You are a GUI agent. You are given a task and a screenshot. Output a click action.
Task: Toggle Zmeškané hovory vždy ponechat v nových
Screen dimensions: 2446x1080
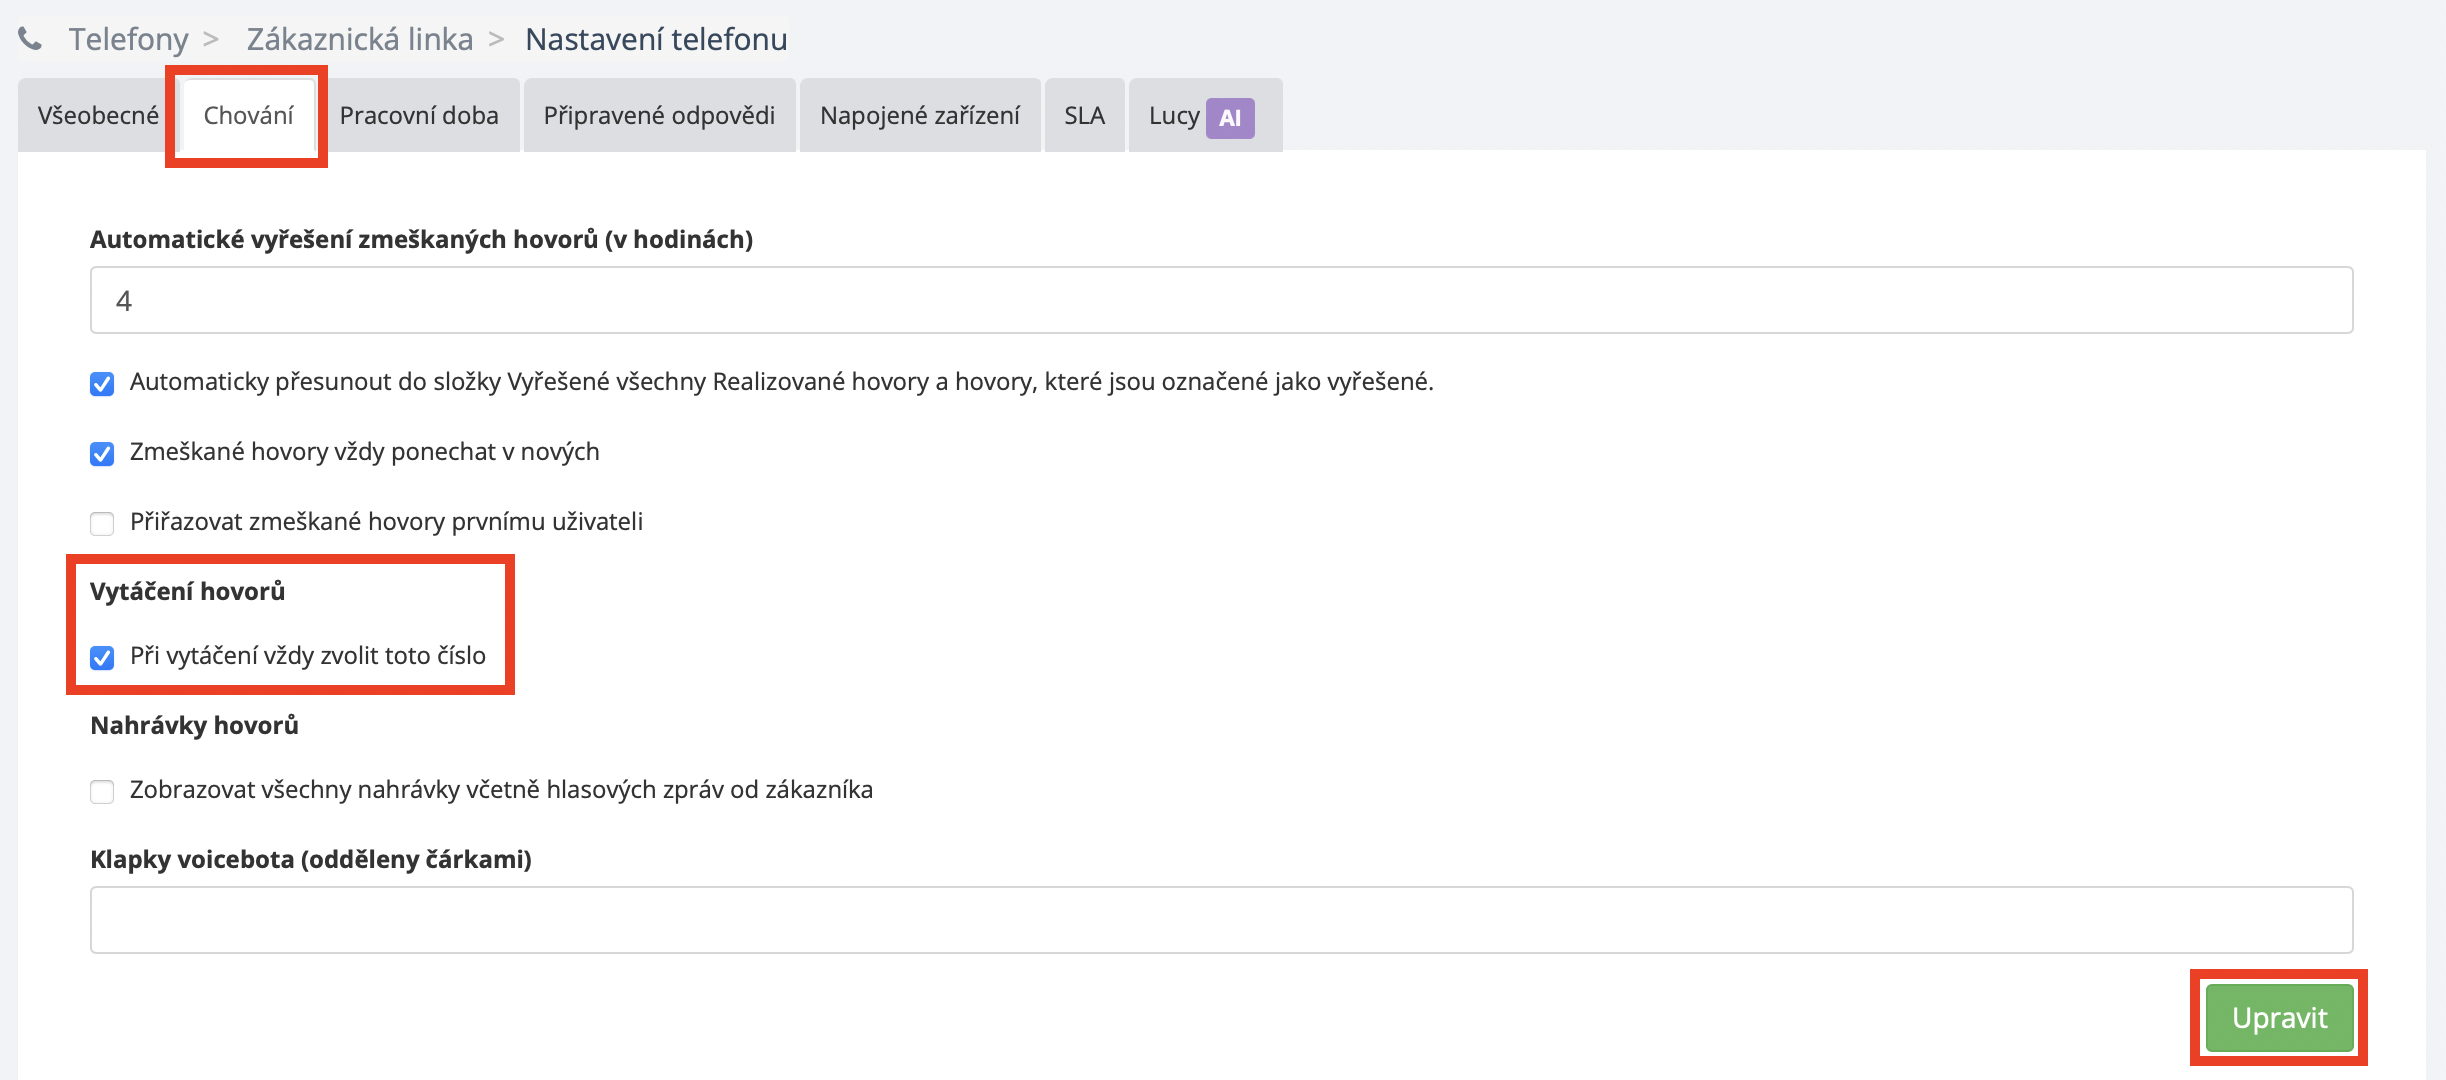(102, 454)
